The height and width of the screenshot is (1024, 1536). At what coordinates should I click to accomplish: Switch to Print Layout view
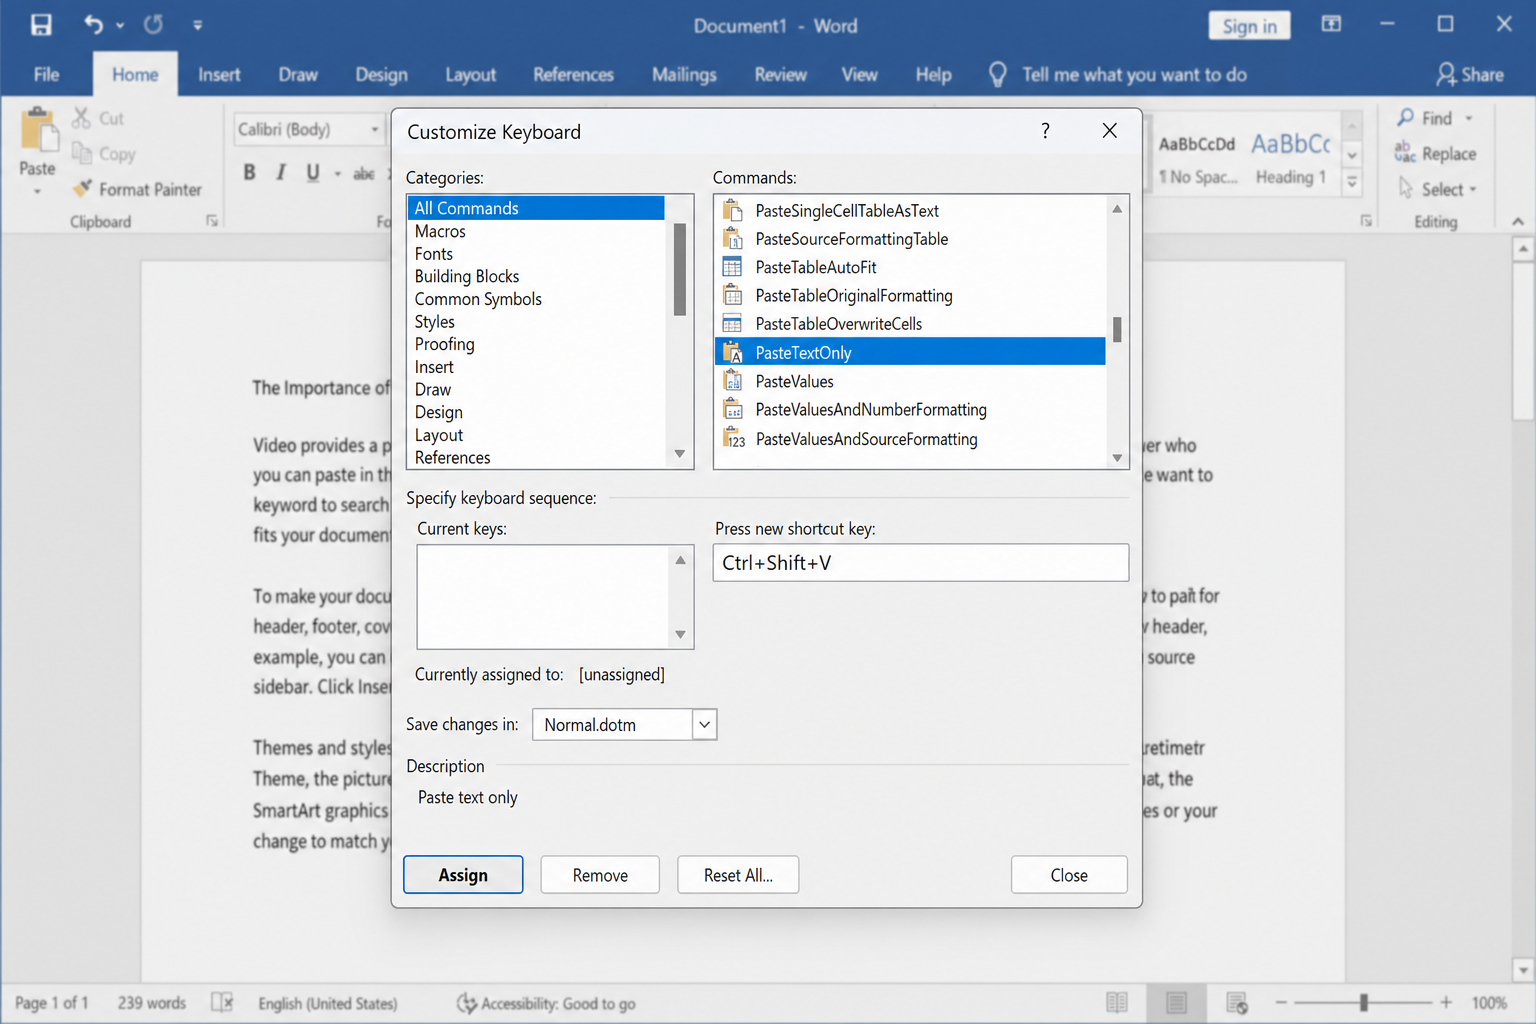click(1176, 1002)
